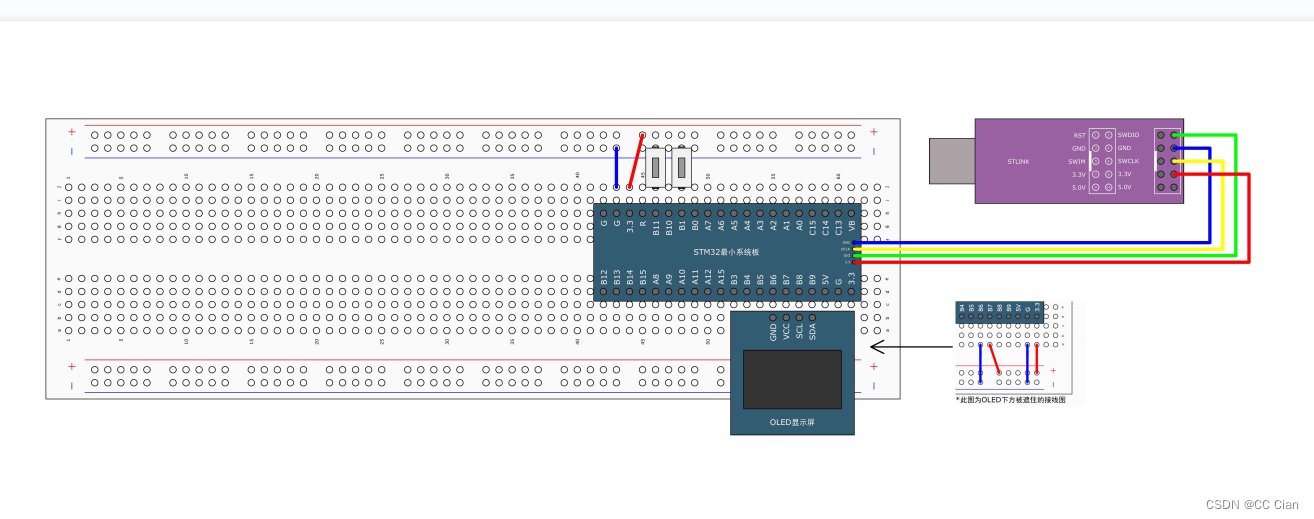Screen dimensions: 1314x519
Task: Click the C13 pin label on the STM32 board
Action: tap(838, 227)
